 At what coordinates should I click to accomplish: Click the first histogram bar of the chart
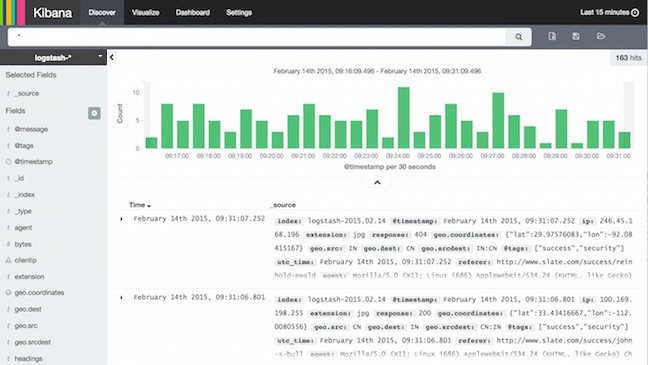(x=151, y=143)
